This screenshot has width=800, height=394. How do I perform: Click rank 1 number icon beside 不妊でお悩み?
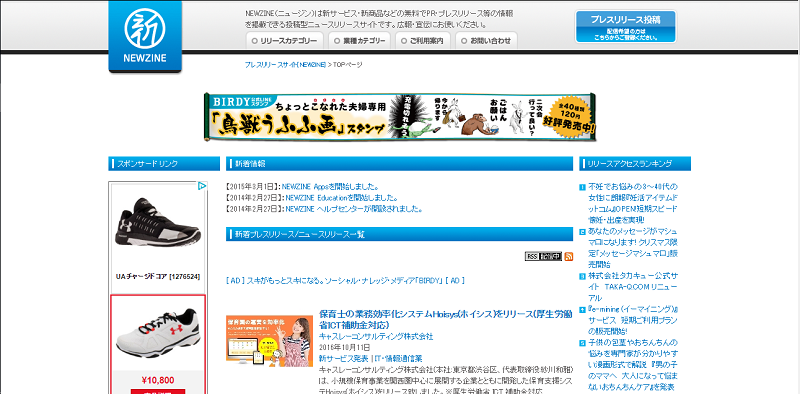tap(583, 187)
